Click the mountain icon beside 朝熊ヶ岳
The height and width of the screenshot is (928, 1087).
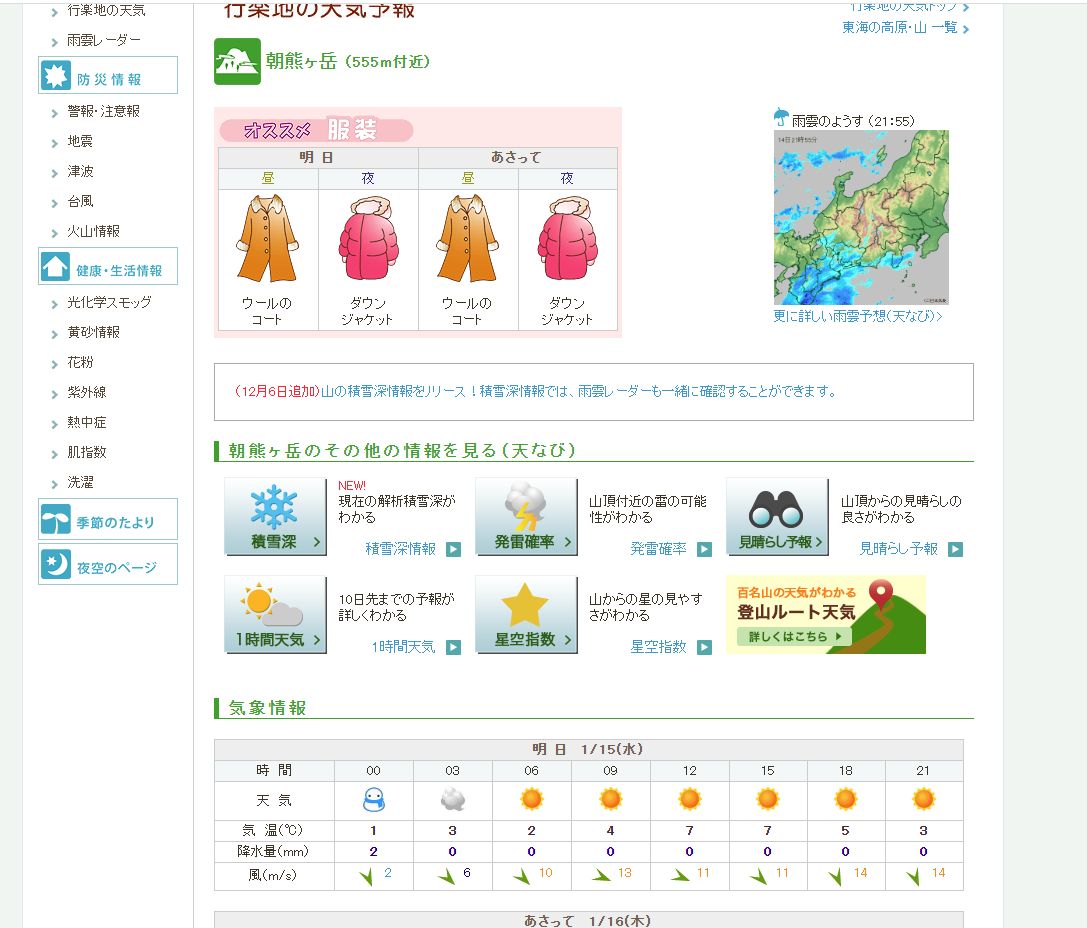[x=236, y=62]
